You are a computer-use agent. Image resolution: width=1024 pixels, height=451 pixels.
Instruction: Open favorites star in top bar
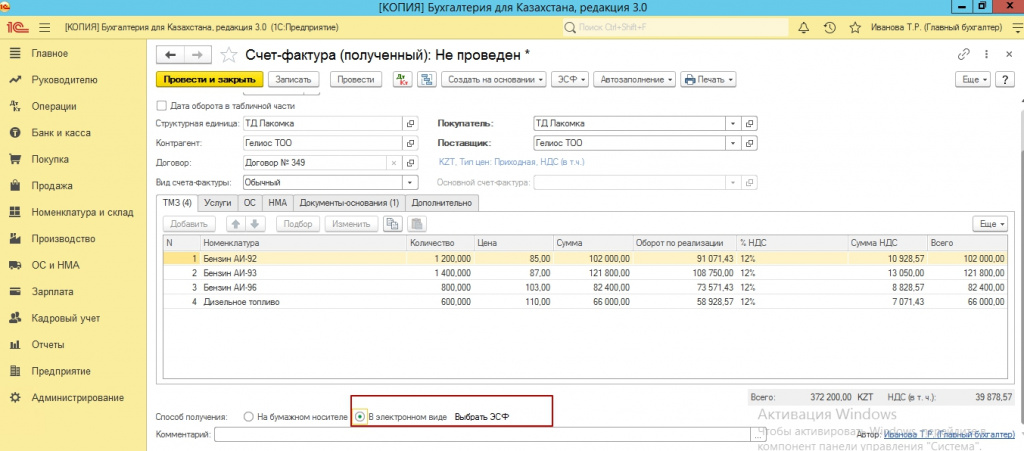(855, 28)
